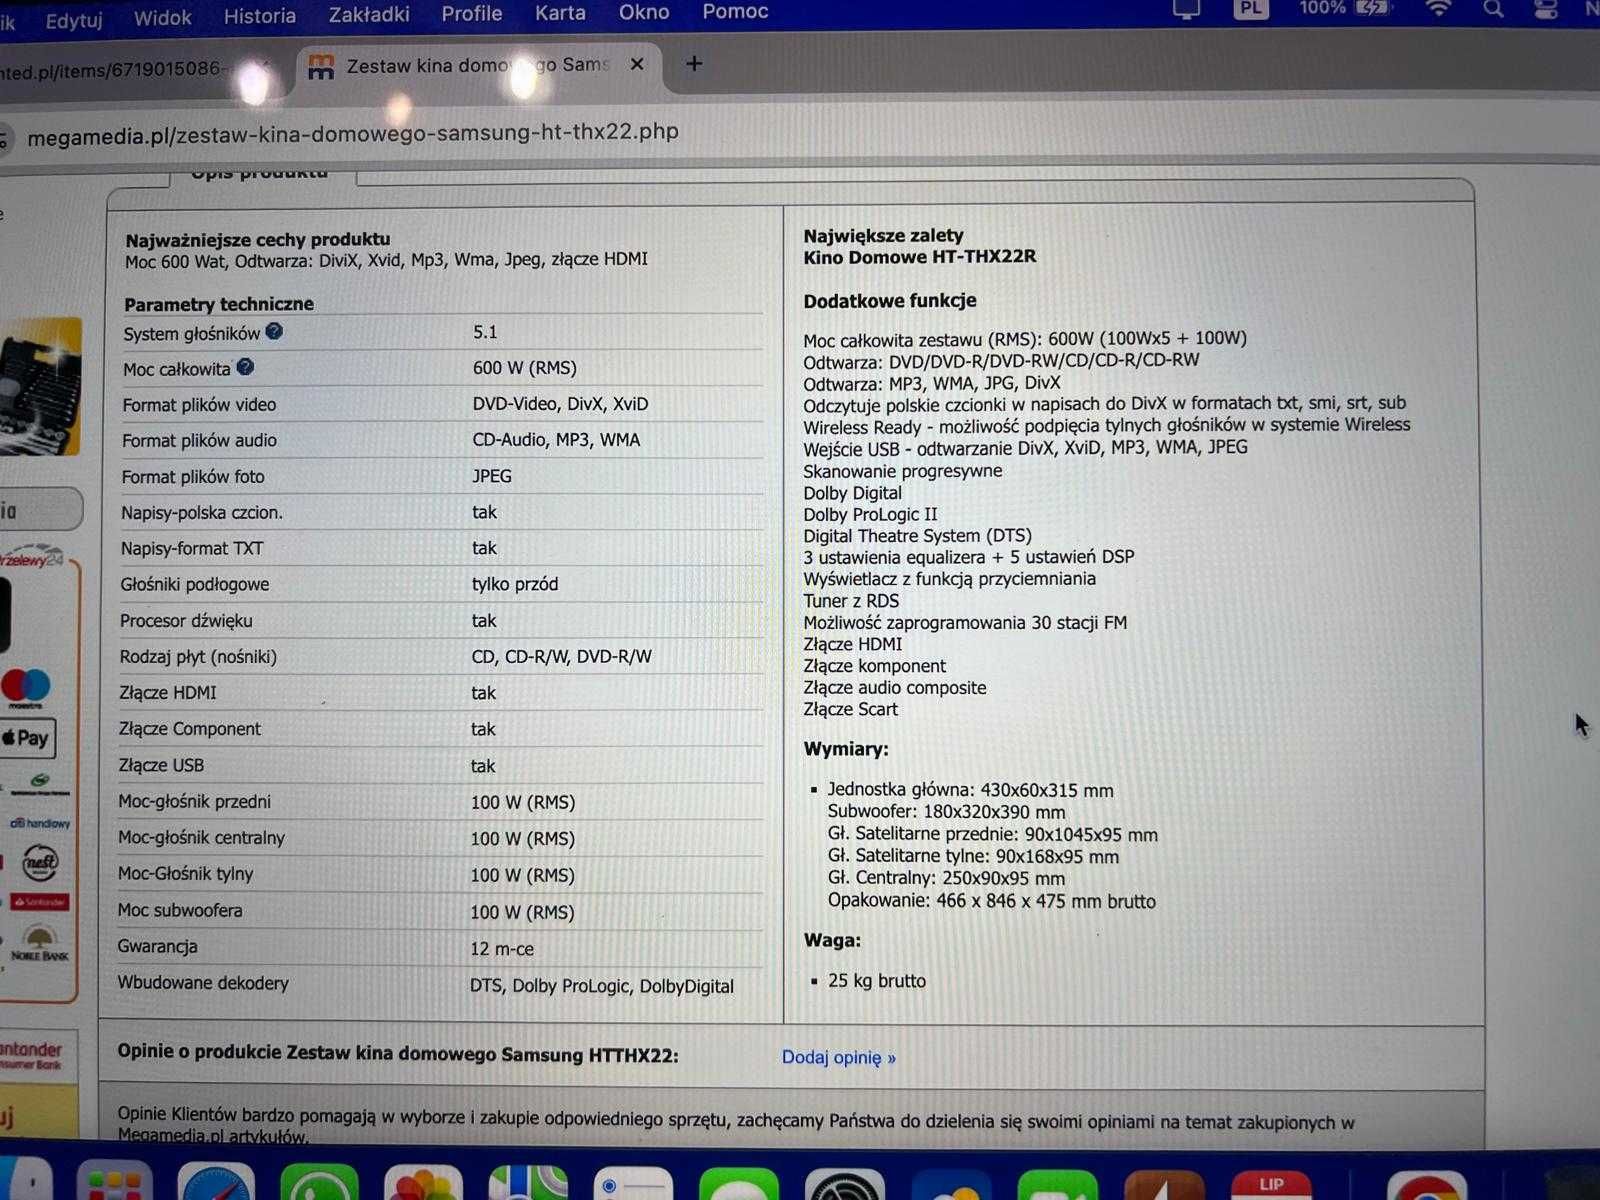Click the Maestro payment logo

click(26, 688)
